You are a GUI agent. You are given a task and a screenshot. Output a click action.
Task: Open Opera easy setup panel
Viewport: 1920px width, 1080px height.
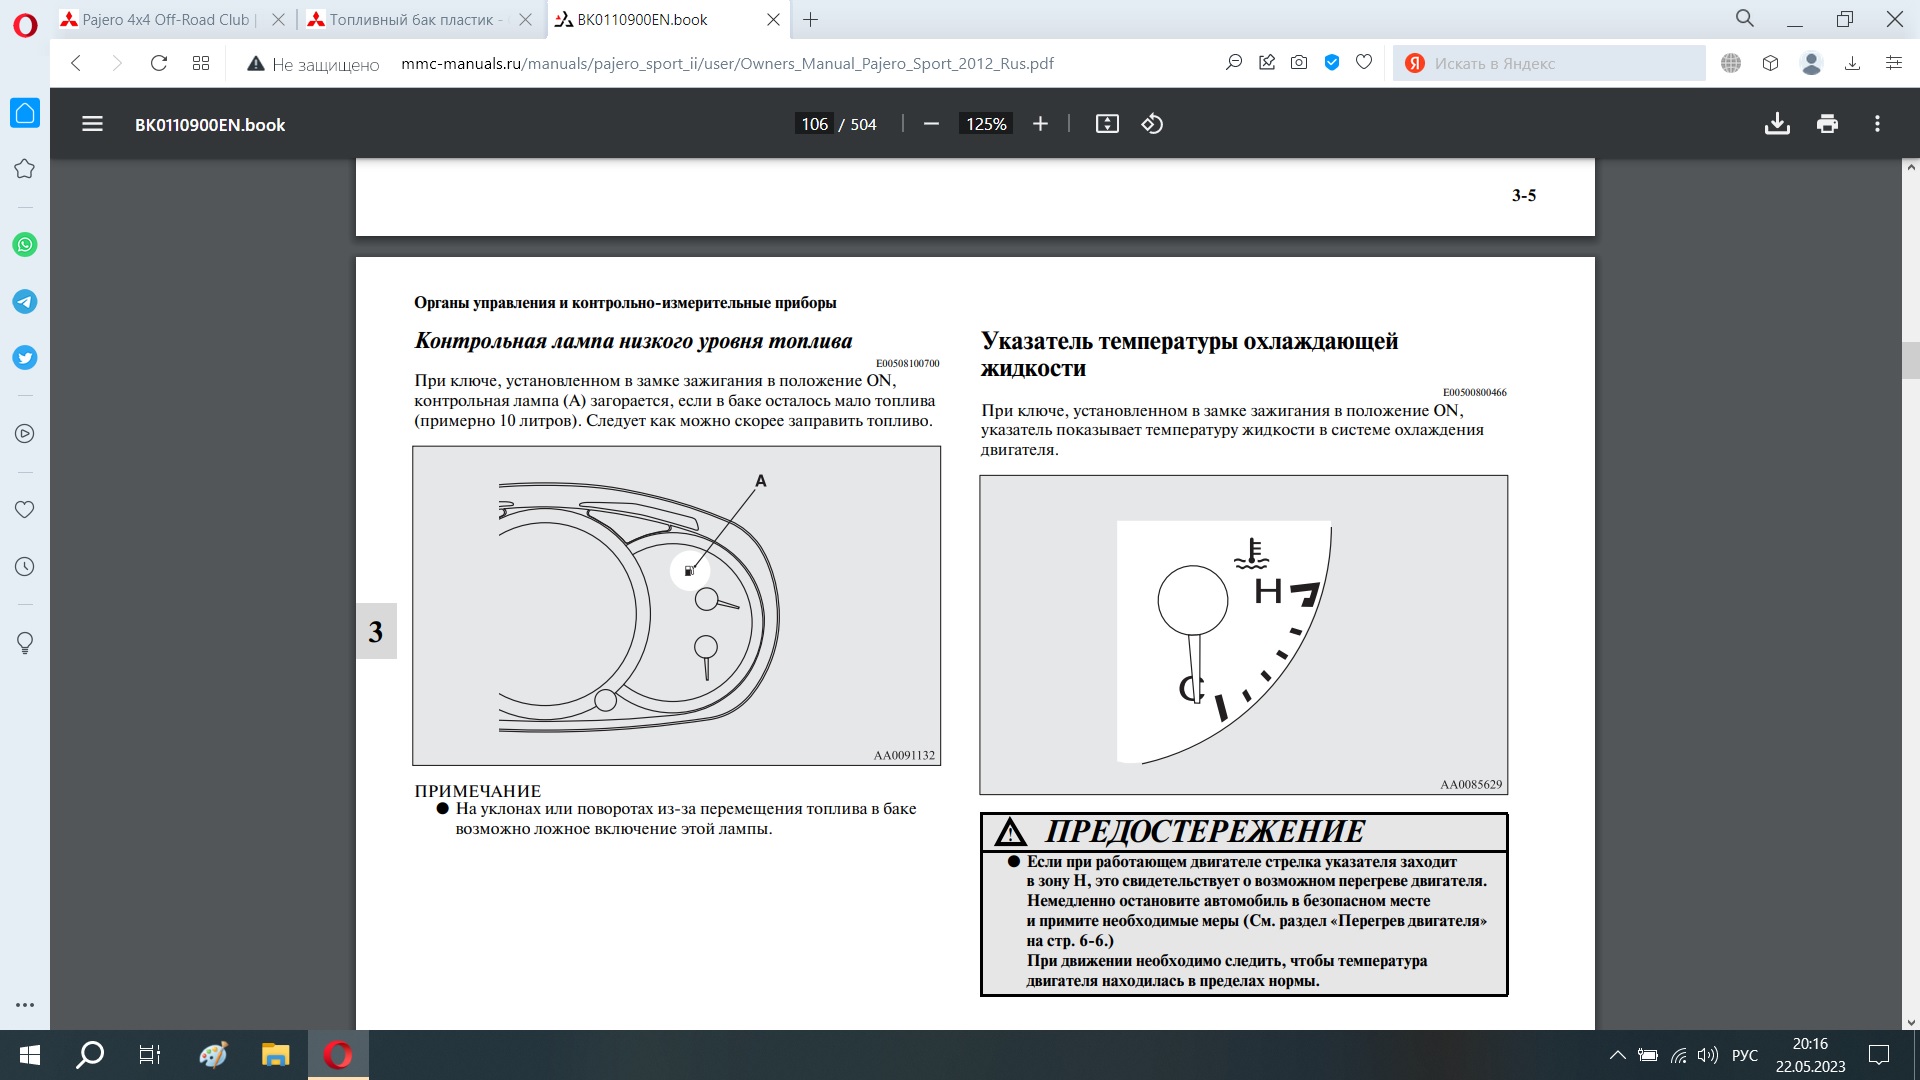(1893, 63)
